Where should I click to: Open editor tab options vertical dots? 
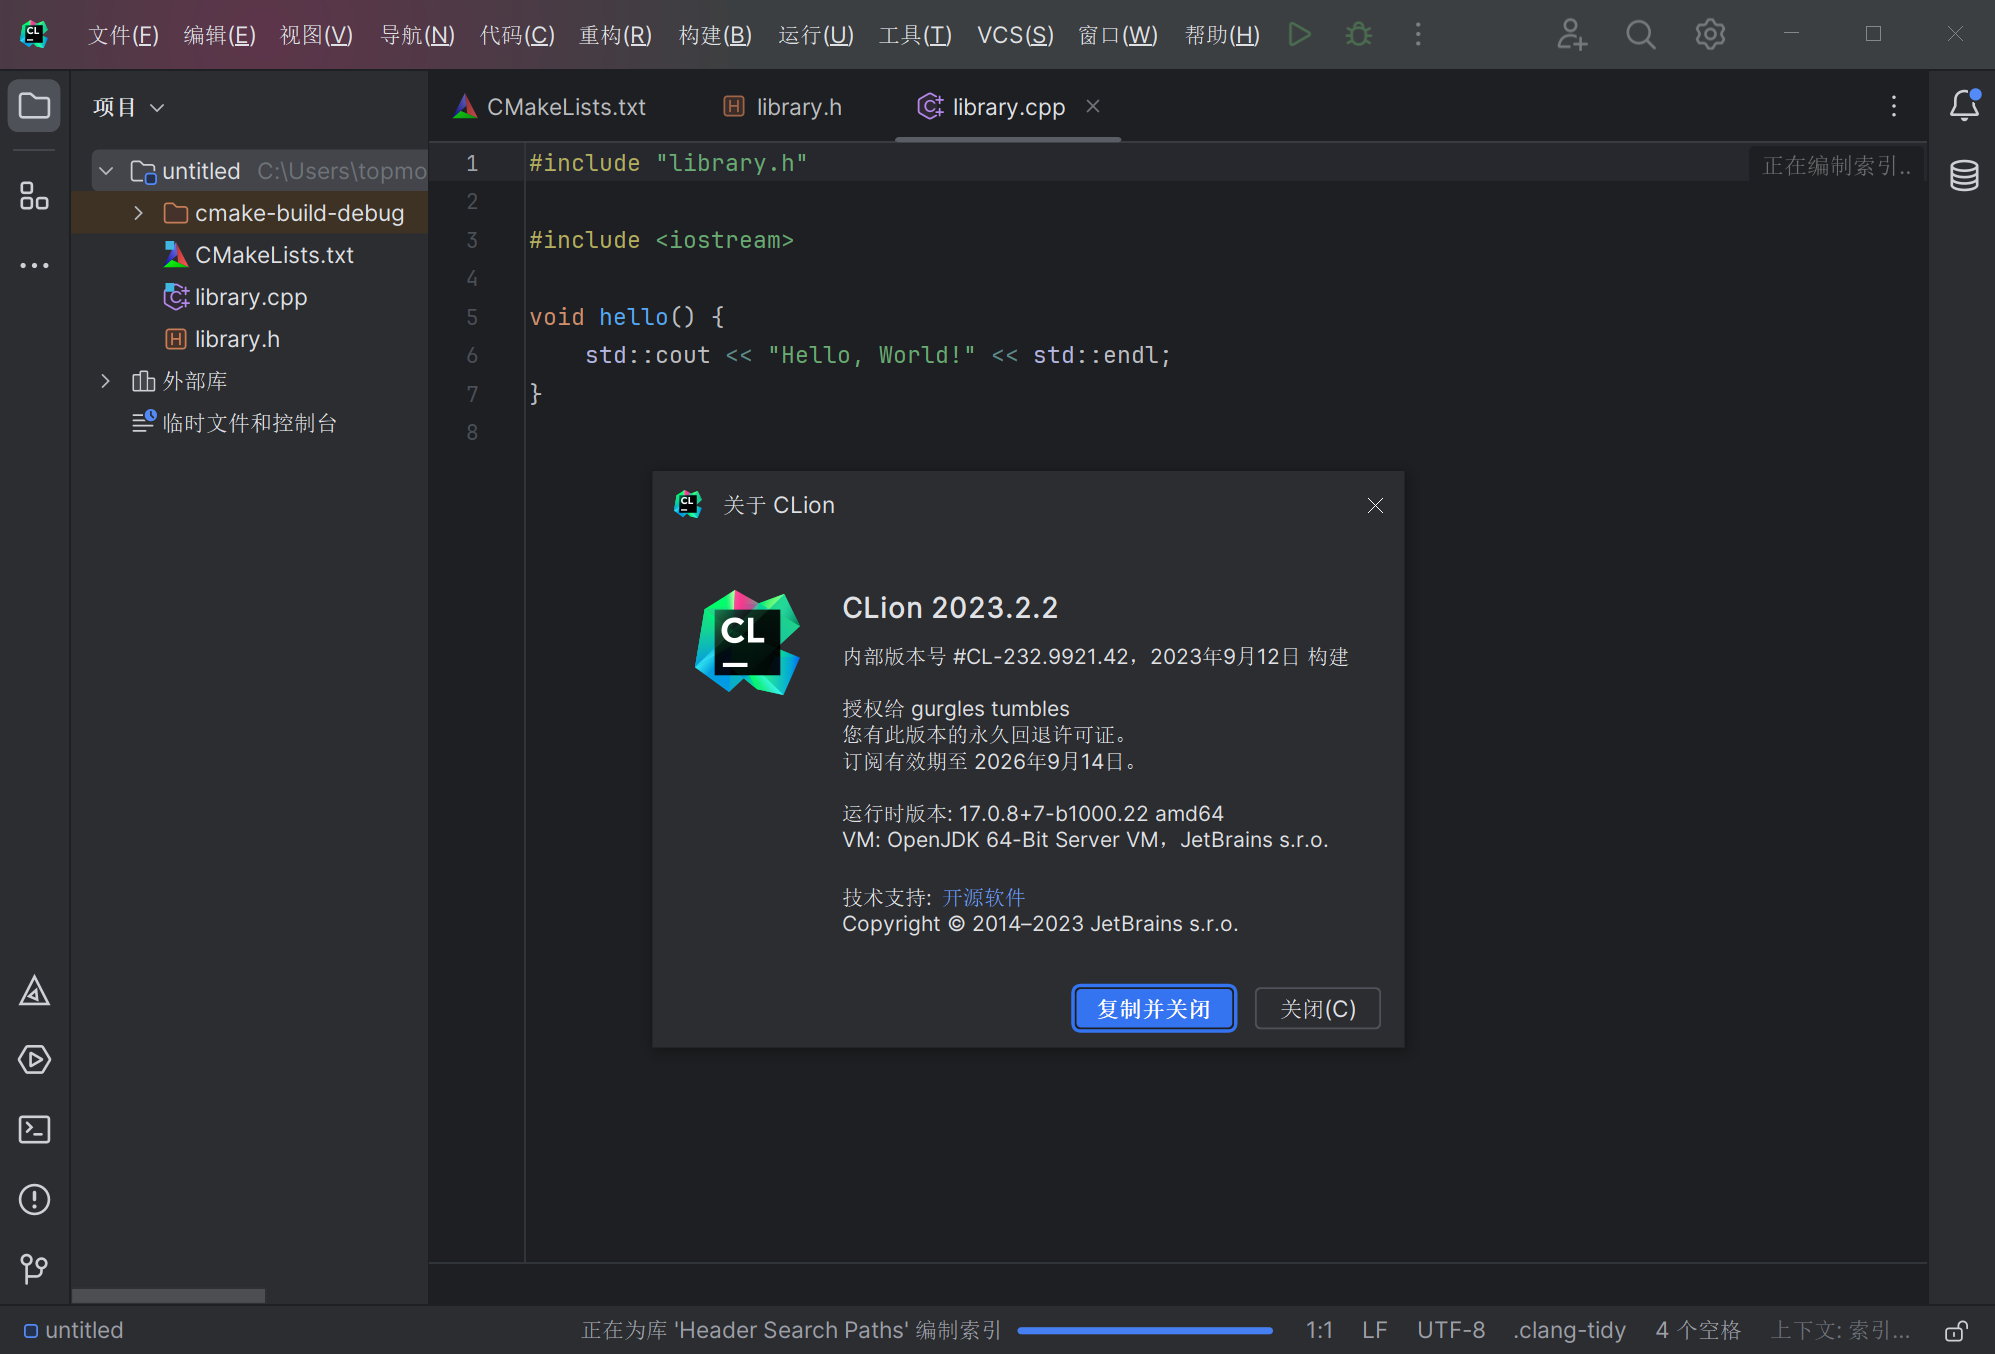click(x=1893, y=106)
